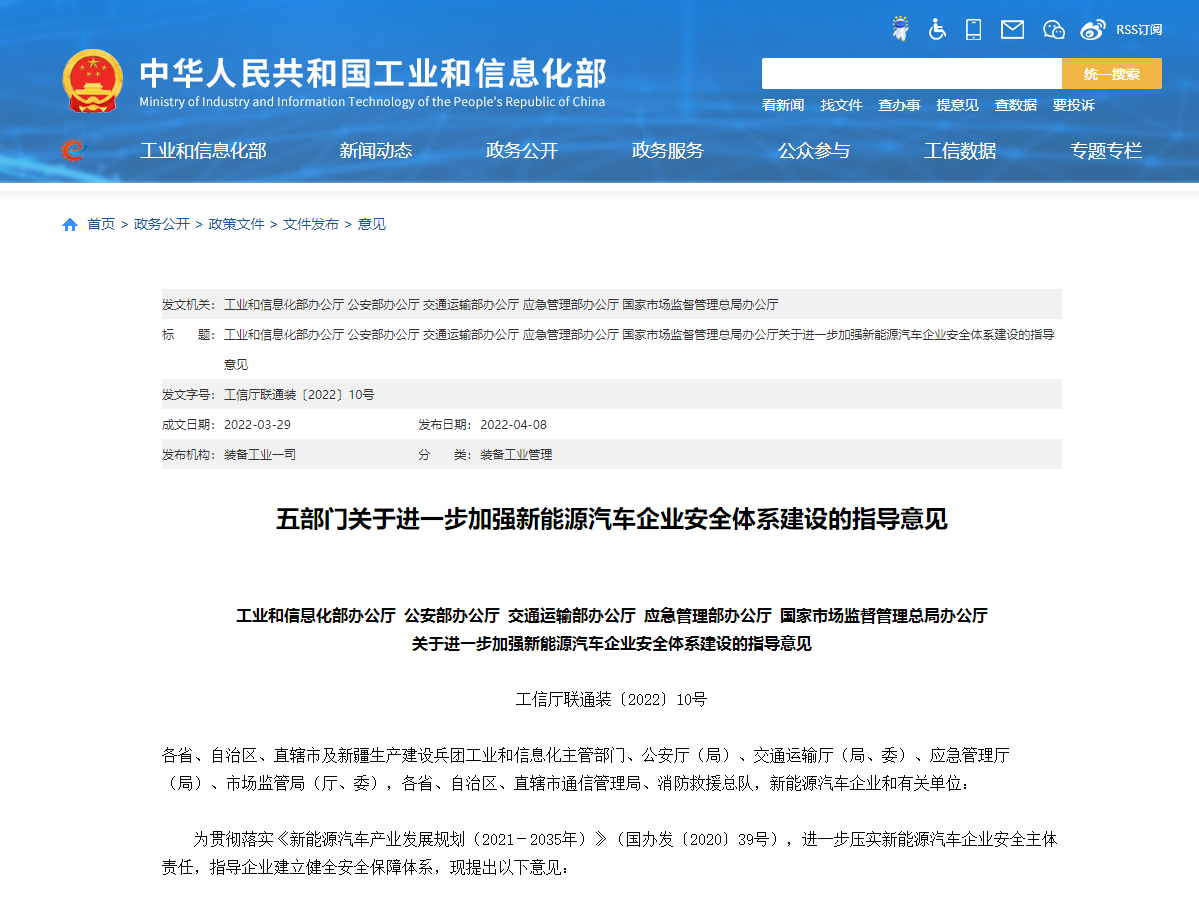
Task: Open 政务服务 navigation menu
Action: pyautogui.click(x=668, y=151)
